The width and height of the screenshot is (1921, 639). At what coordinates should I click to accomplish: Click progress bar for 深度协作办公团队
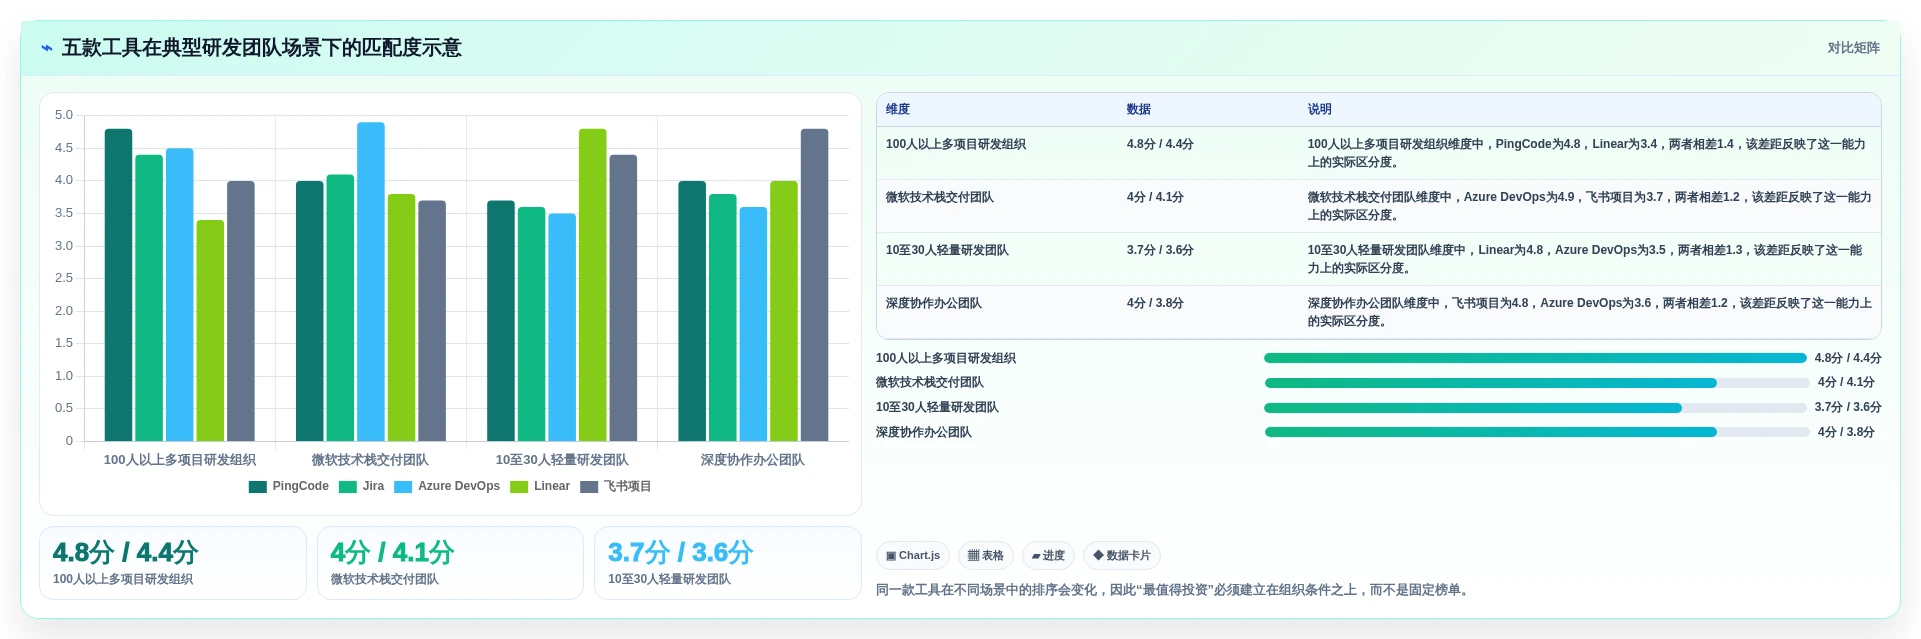click(1537, 432)
